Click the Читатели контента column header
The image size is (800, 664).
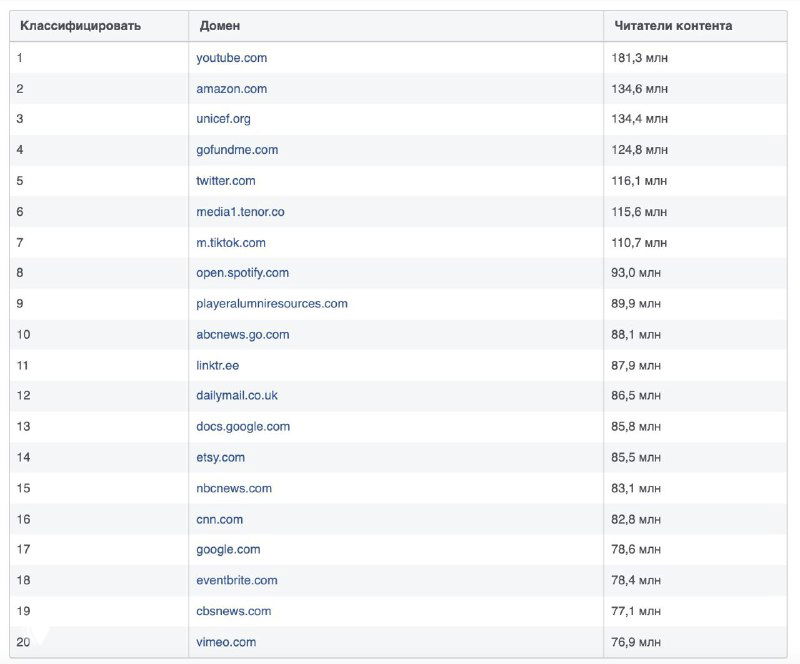coord(673,26)
